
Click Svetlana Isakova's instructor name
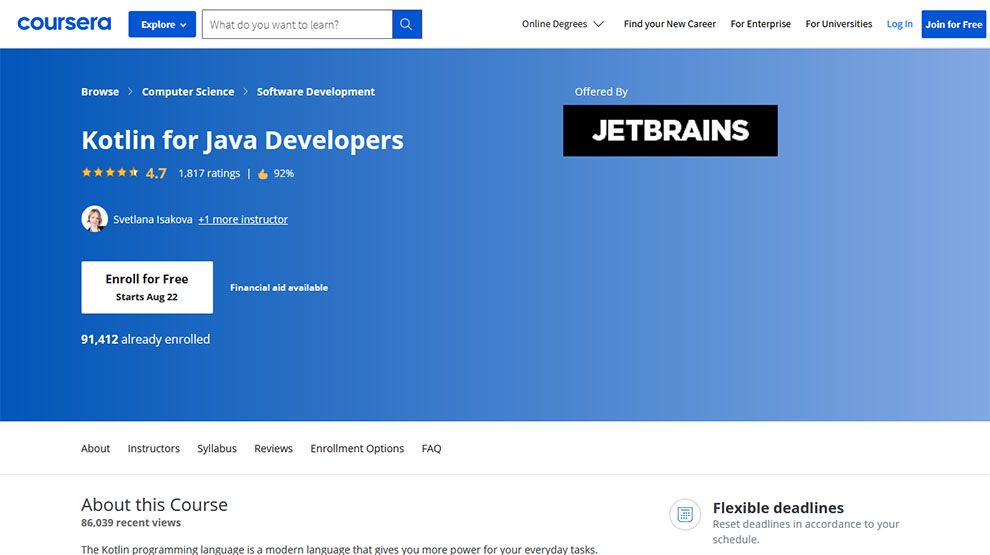153,219
